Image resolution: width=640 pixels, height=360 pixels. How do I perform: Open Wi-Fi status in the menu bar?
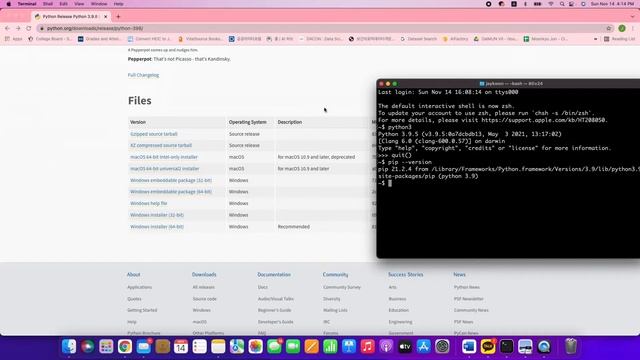[551, 4]
